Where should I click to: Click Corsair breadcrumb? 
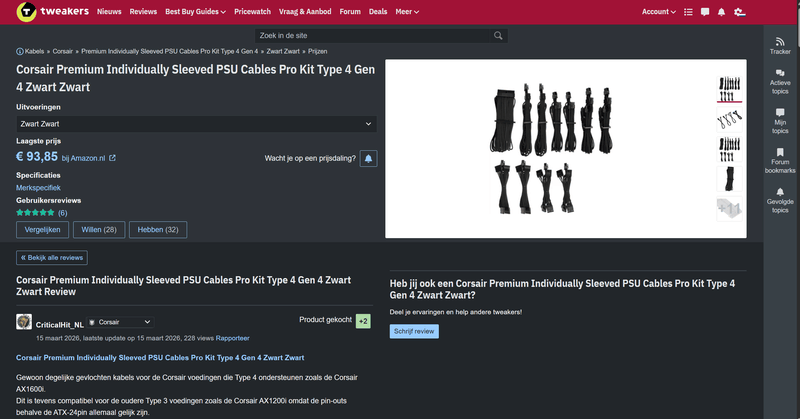click(x=63, y=52)
